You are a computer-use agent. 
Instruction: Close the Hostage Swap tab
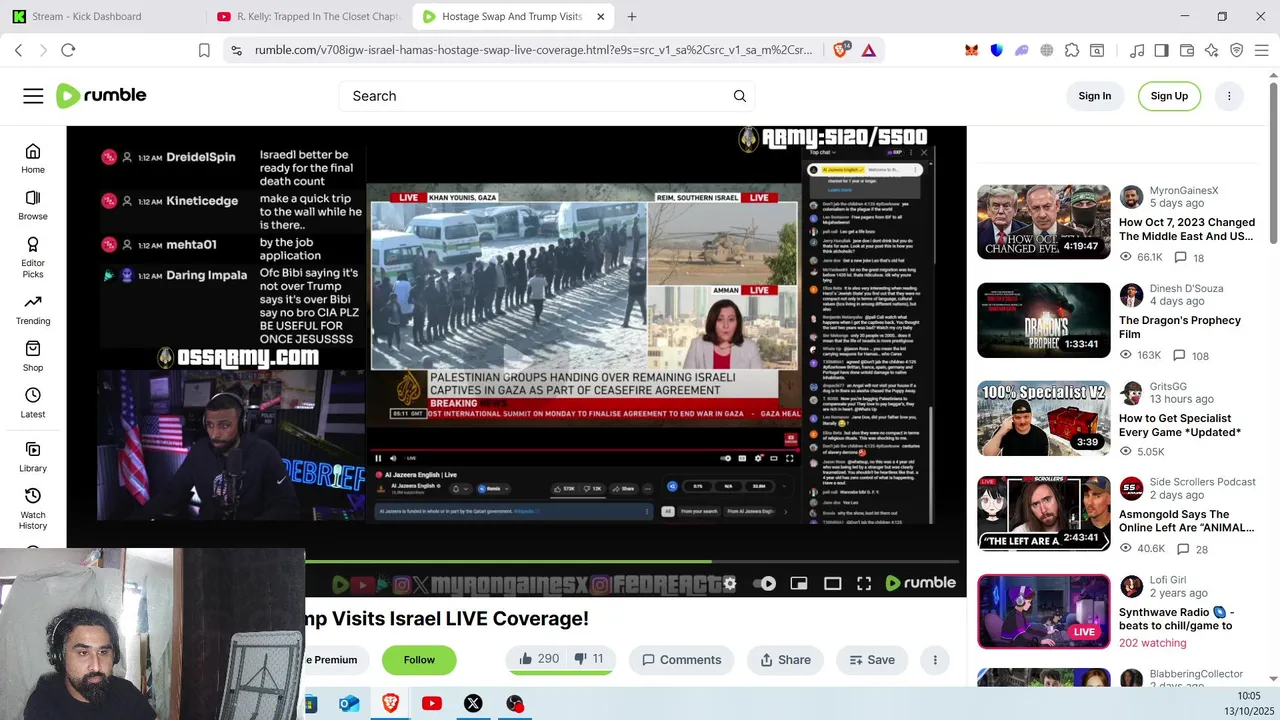coord(600,16)
